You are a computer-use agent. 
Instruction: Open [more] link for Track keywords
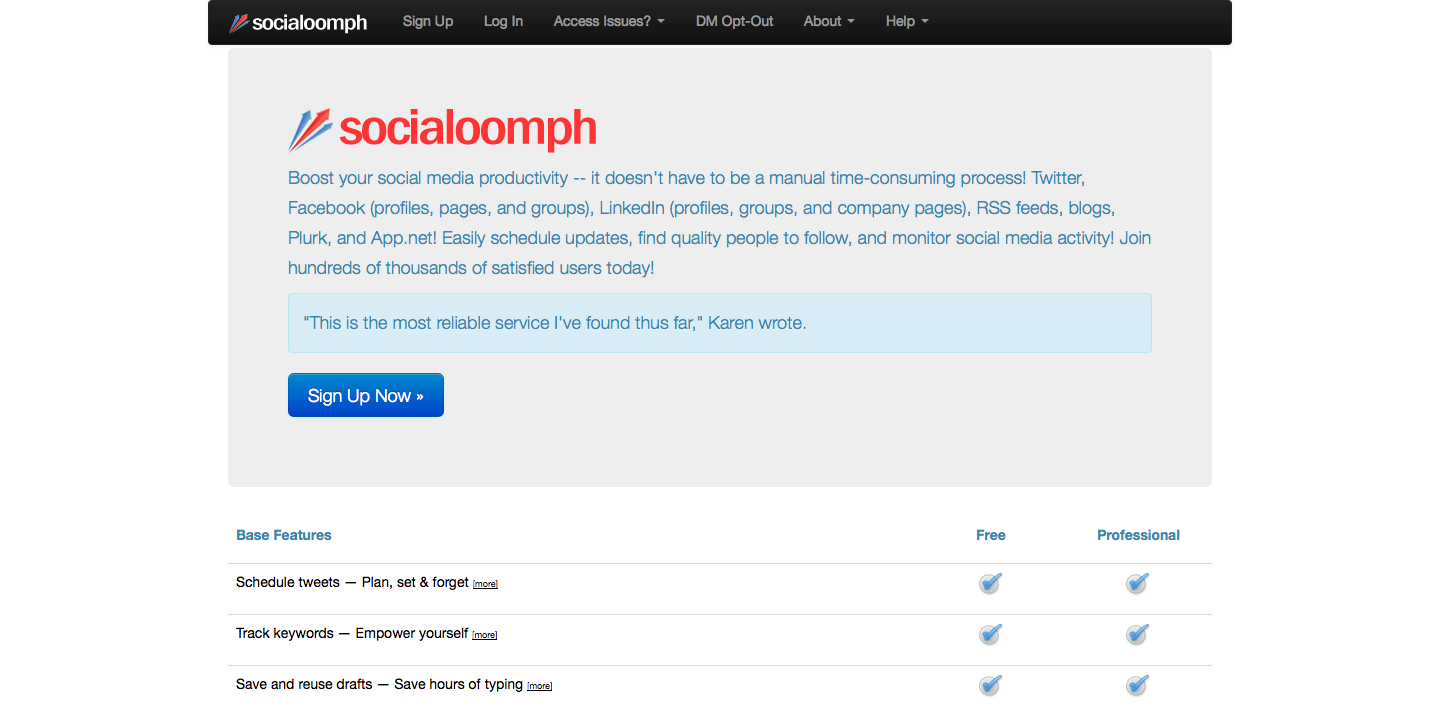[484, 635]
